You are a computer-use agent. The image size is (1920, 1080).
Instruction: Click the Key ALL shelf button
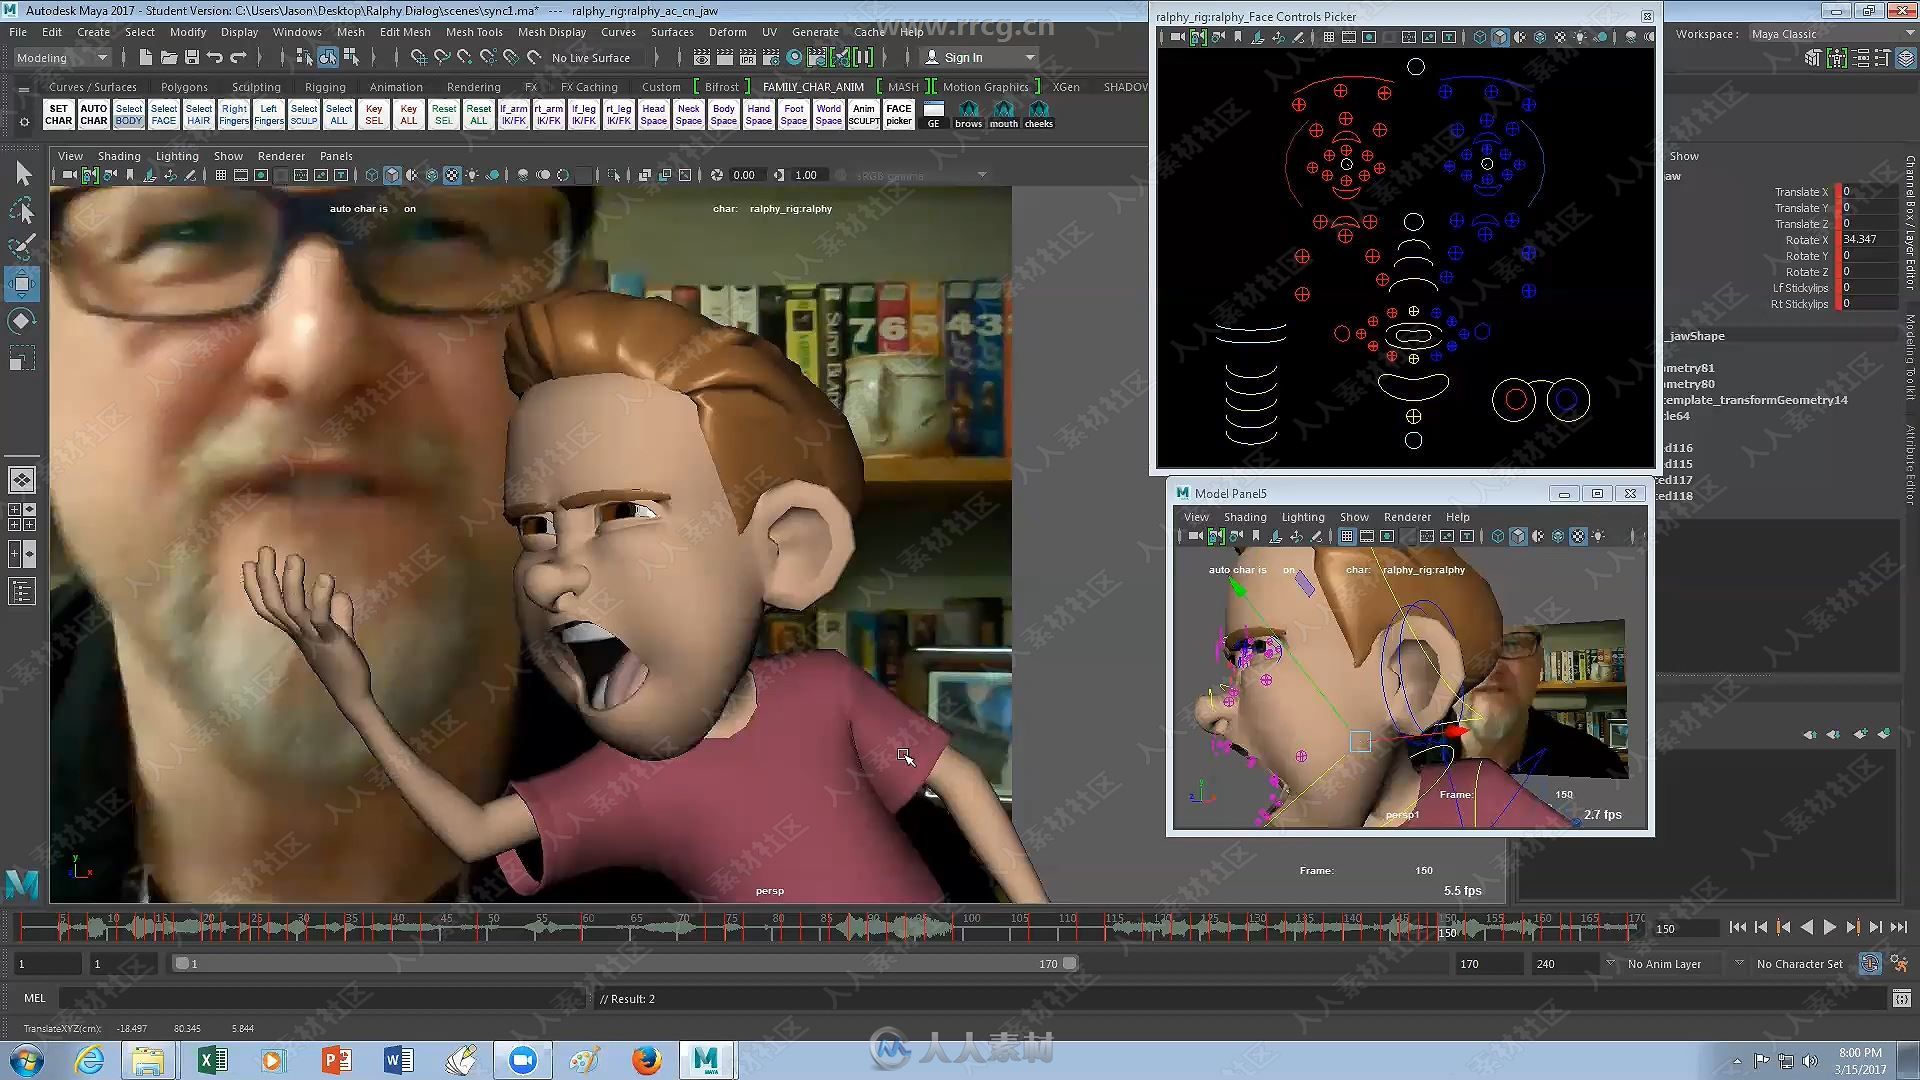pyautogui.click(x=409, y=114)
